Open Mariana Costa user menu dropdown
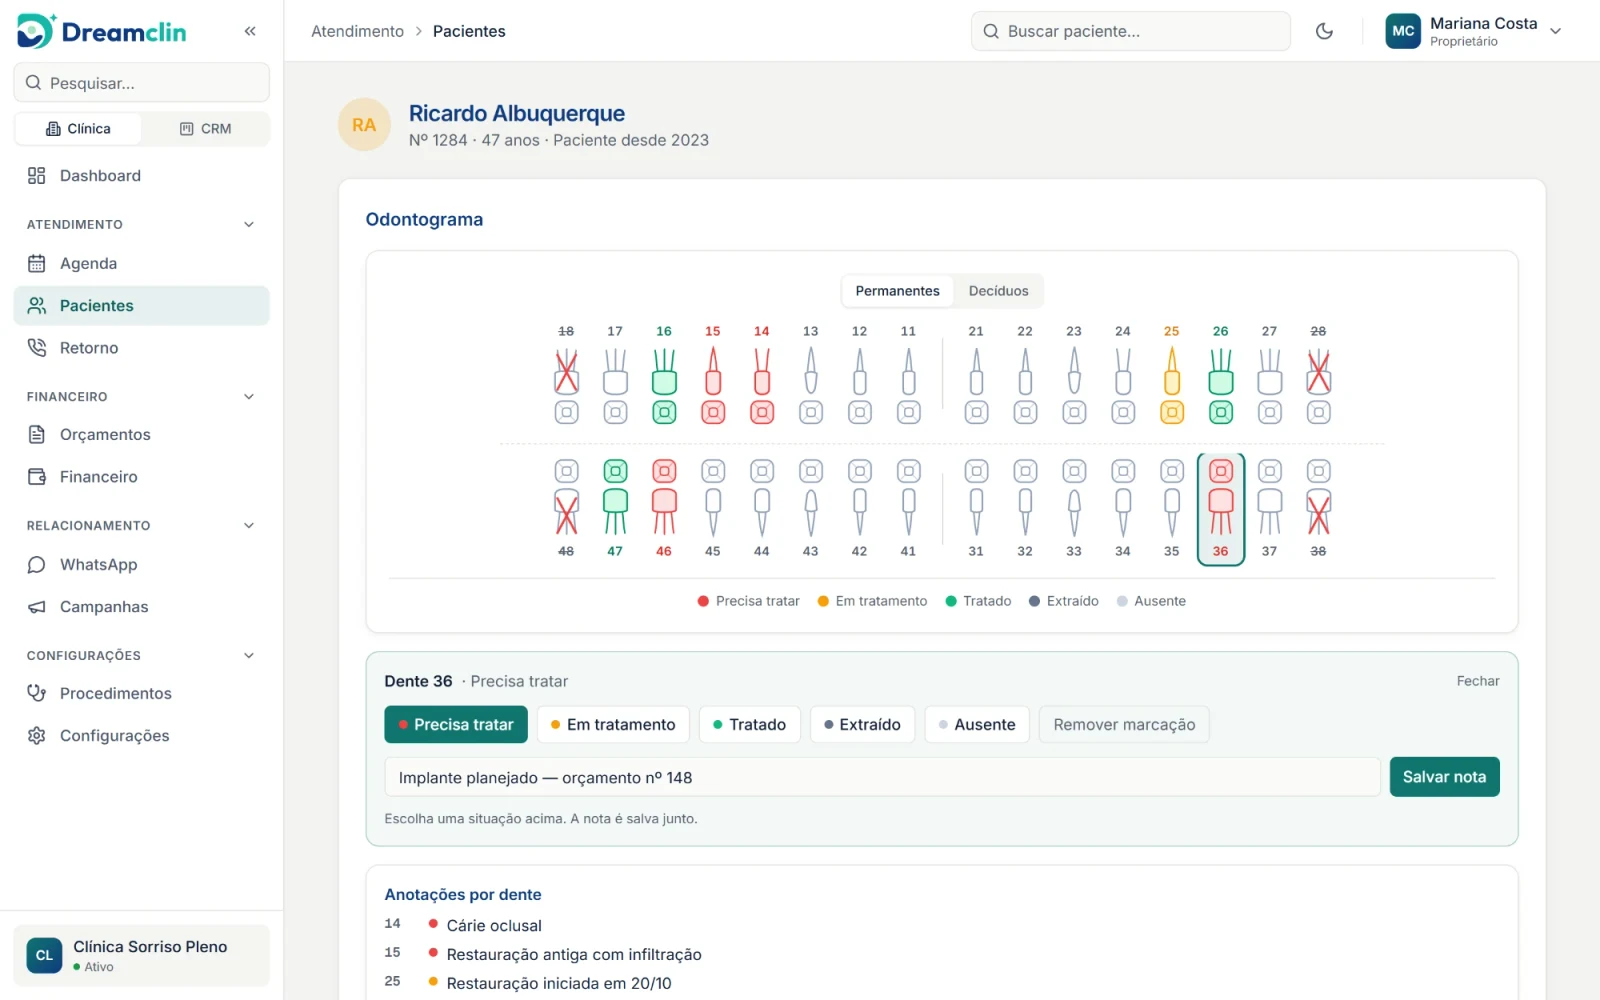This screenshot has width=1600, height=1000. coord(1473,31)
